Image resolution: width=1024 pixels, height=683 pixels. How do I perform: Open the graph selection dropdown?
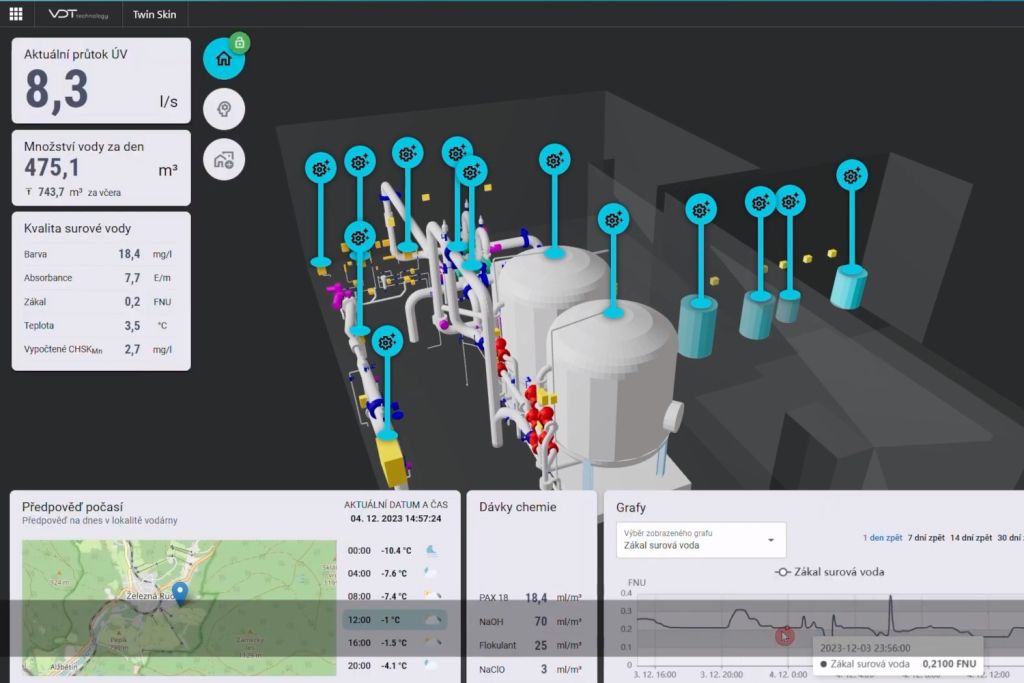click(700, 539)
